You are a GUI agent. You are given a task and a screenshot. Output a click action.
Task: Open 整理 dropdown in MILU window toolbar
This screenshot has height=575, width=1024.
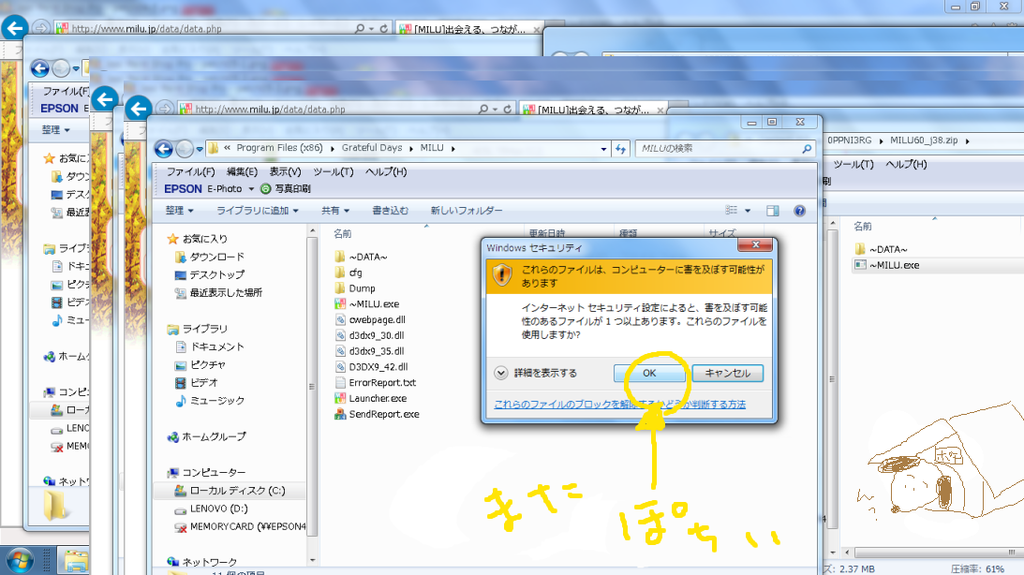(x=180, y=210)
